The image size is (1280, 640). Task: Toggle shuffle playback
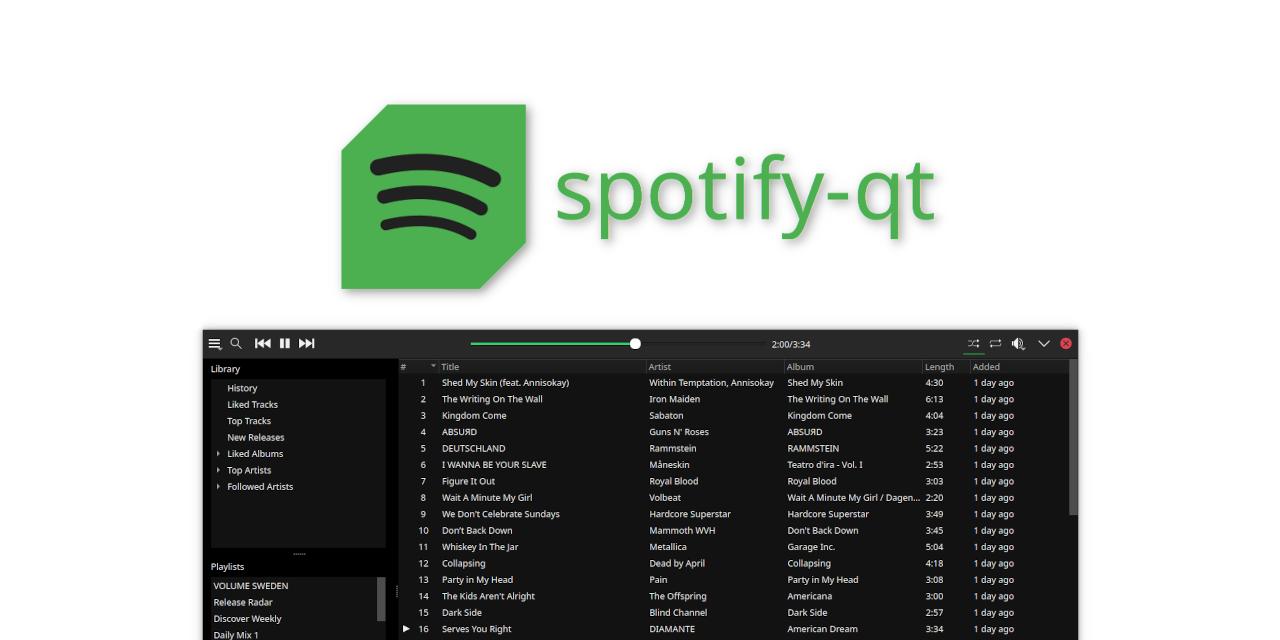click(x=973, y=343)
